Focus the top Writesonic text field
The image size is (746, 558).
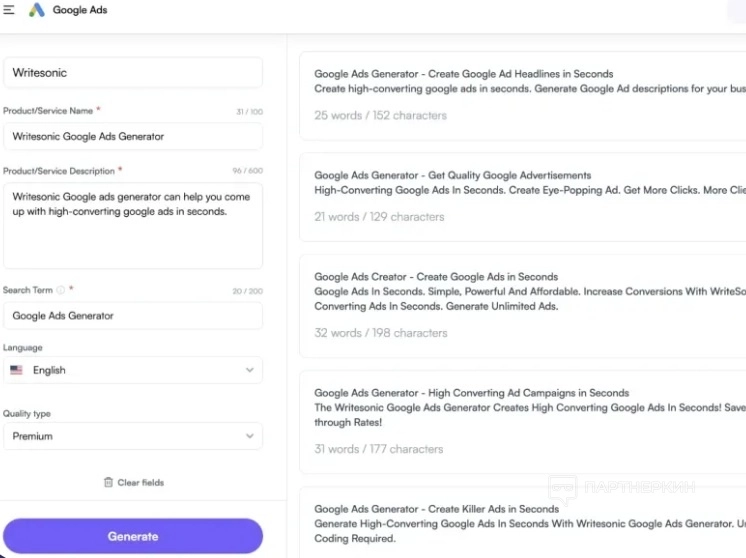[x=132, y=72]
